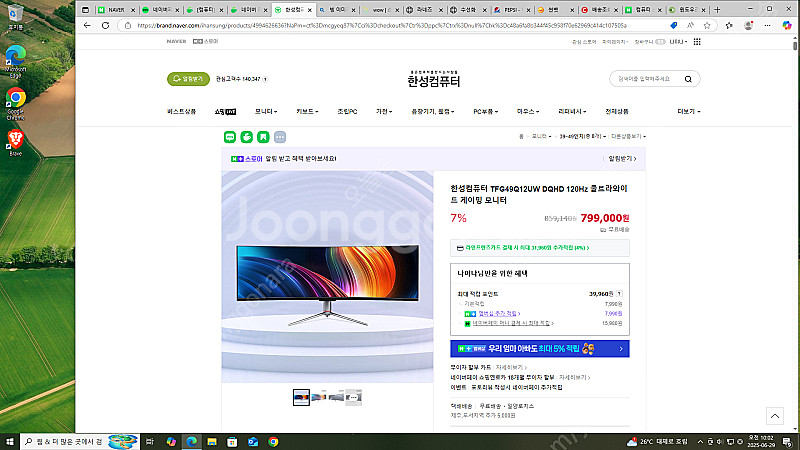Image resolution: width=800 pixels, height=450 pixels.
Task: Switch to the NAVER browser tab
Action: point(116,10)
